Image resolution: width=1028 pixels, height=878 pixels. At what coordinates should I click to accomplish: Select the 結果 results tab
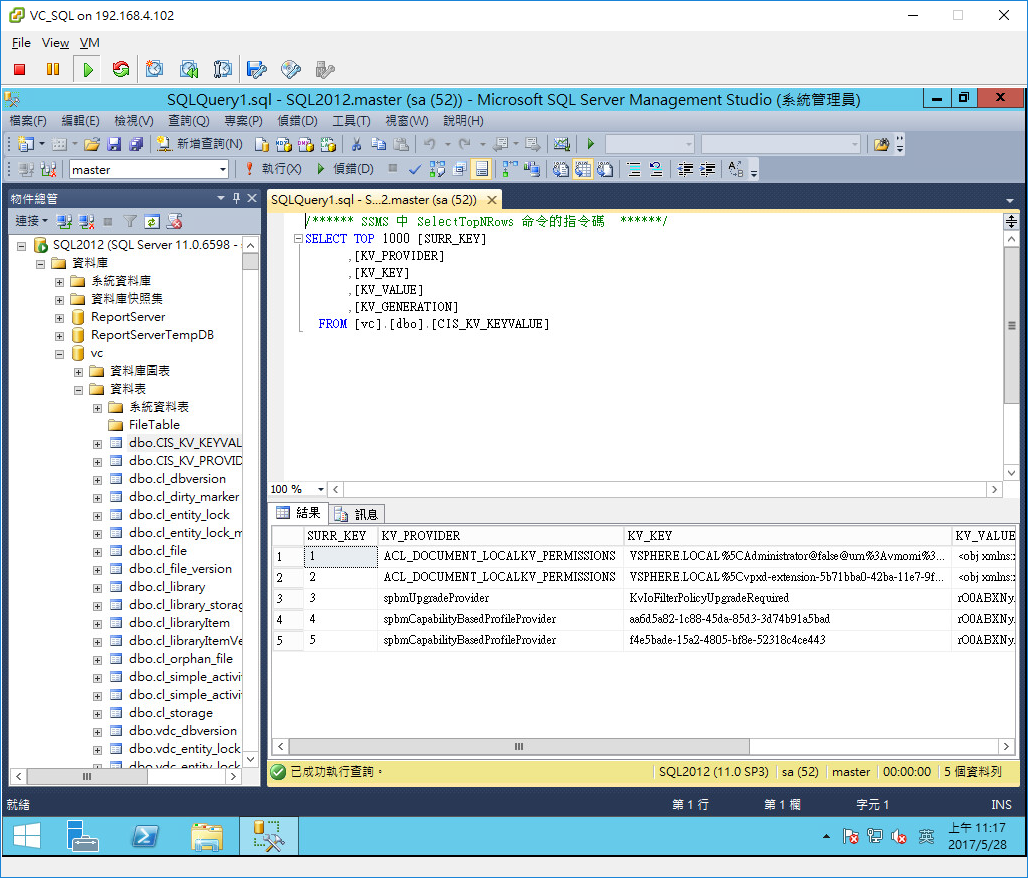click(x=299, y=513)
